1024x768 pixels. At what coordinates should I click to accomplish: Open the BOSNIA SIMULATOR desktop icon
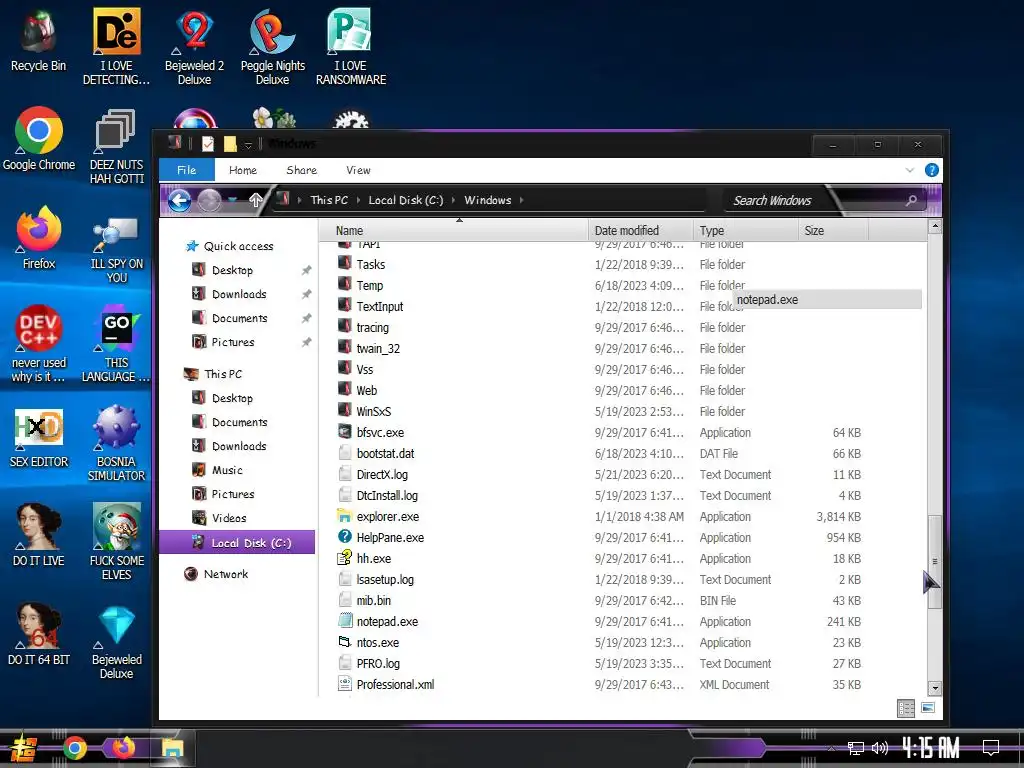tap(116, 443)
